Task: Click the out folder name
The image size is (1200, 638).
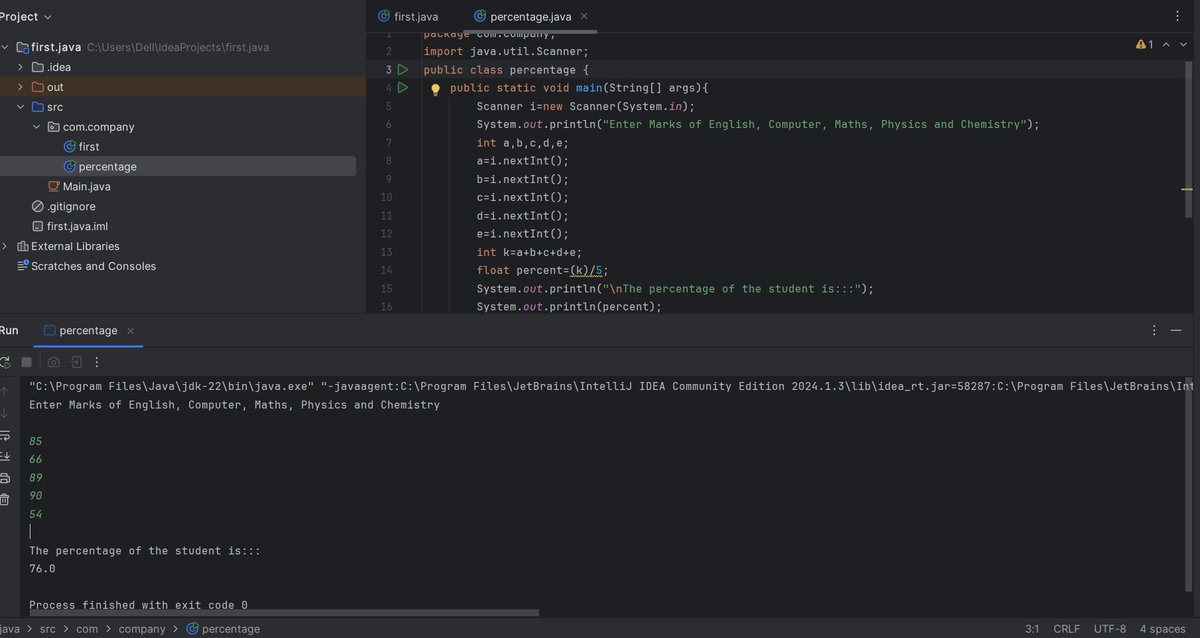Action: click(x=55, y=87)
